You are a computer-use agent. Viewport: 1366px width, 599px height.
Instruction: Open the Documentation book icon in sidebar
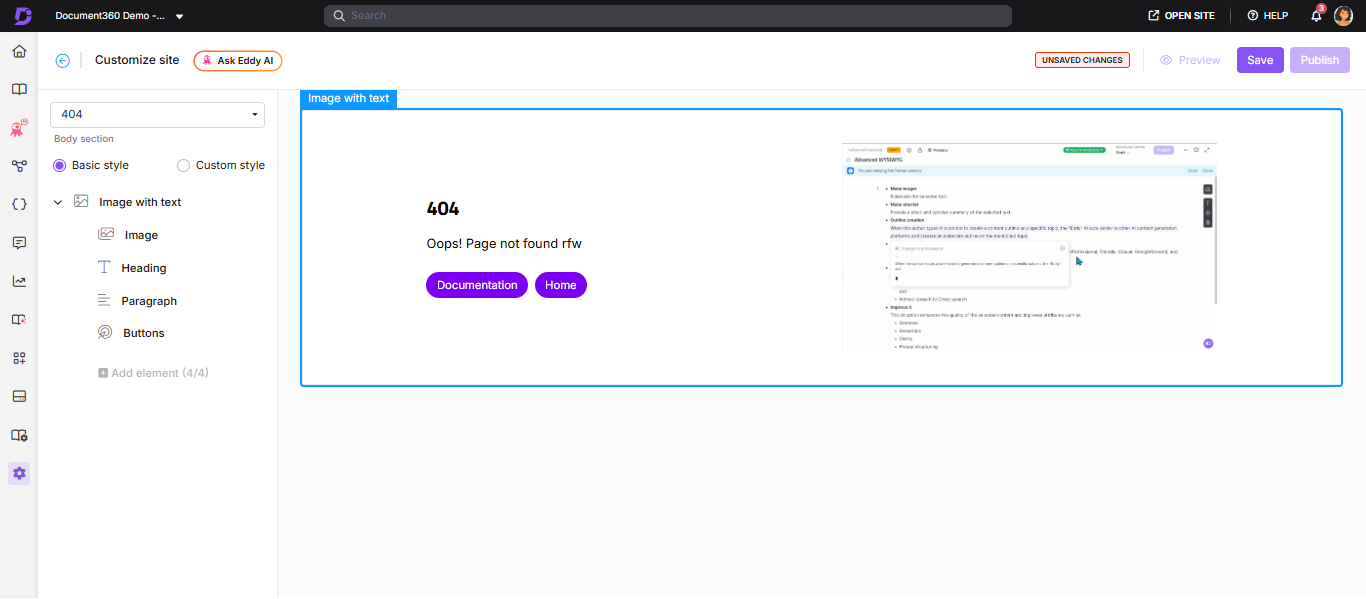click(x=19, y=89)
